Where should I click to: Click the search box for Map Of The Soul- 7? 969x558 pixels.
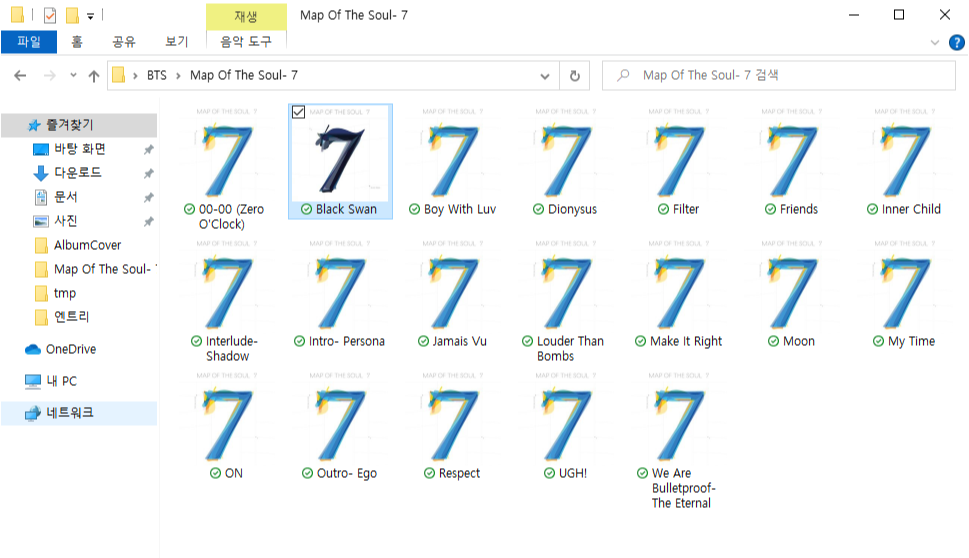click(779, 75)
